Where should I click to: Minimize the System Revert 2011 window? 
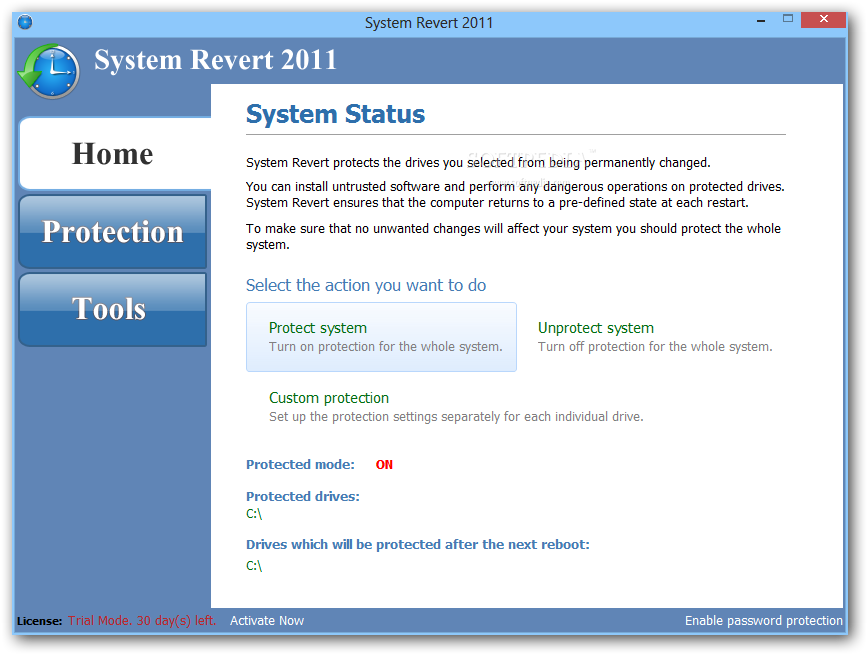(x=761, y=20)
